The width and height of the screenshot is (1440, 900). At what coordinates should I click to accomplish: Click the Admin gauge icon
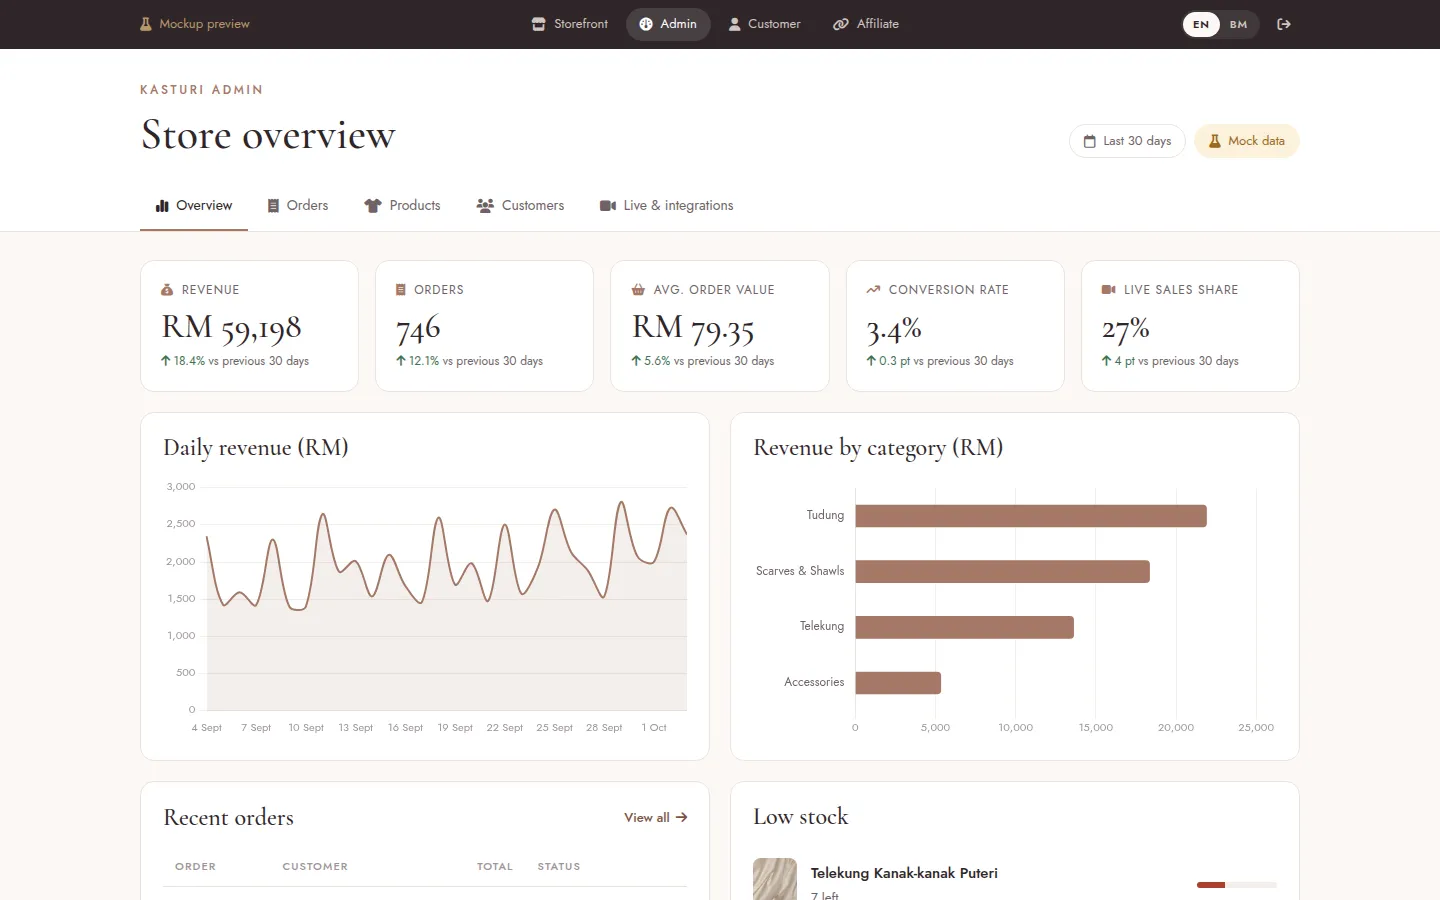(x=646, y=24)
